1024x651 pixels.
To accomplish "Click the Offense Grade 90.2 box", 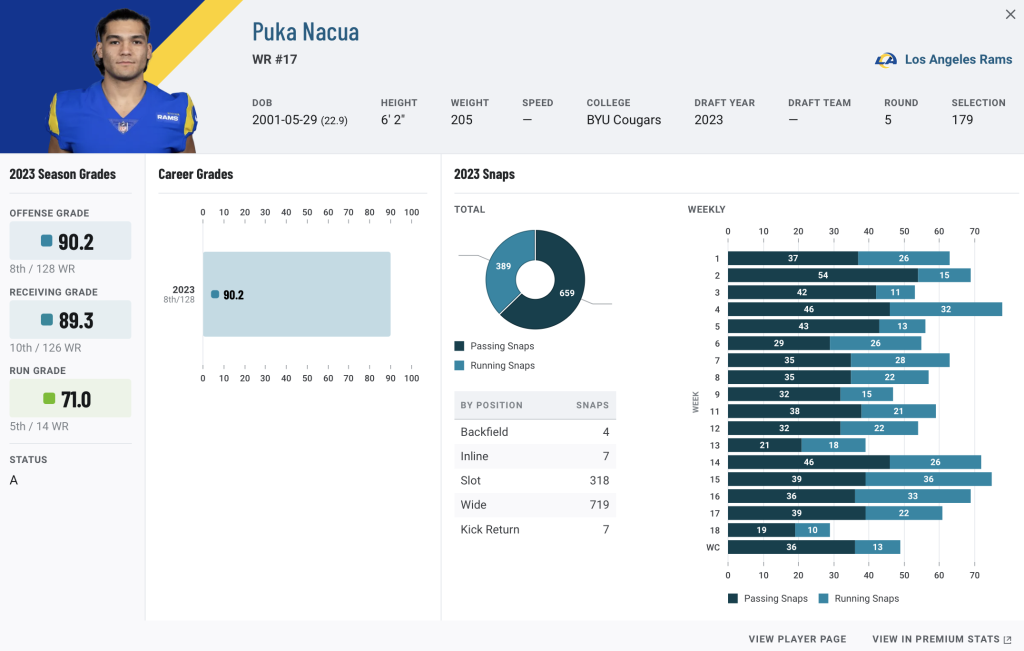I will coord(70,241).
